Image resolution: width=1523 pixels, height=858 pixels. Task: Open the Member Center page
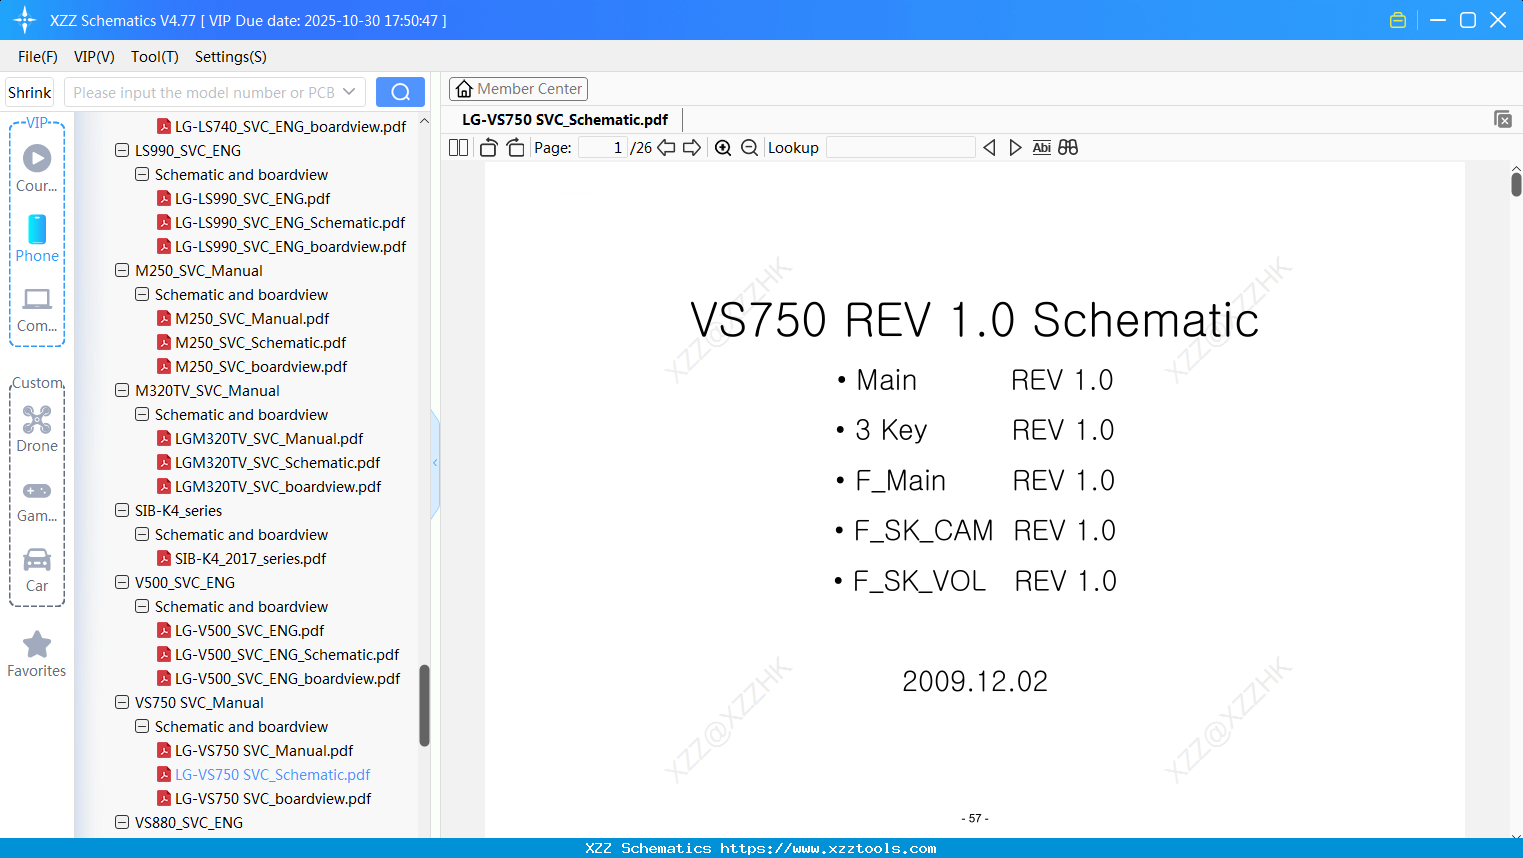[518, 88]
